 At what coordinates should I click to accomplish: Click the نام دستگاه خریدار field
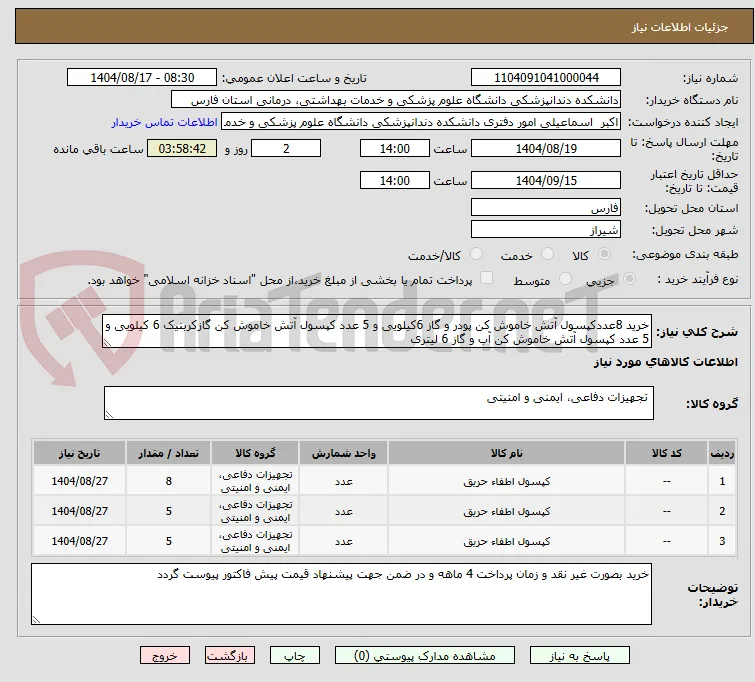[x=396, y=100]
